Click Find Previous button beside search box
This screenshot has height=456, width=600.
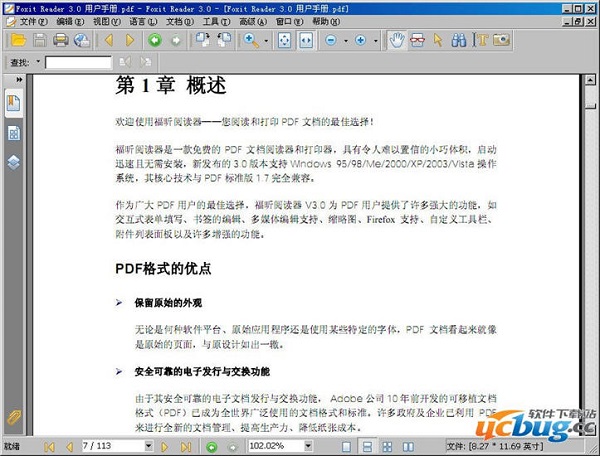coord(125,62)
